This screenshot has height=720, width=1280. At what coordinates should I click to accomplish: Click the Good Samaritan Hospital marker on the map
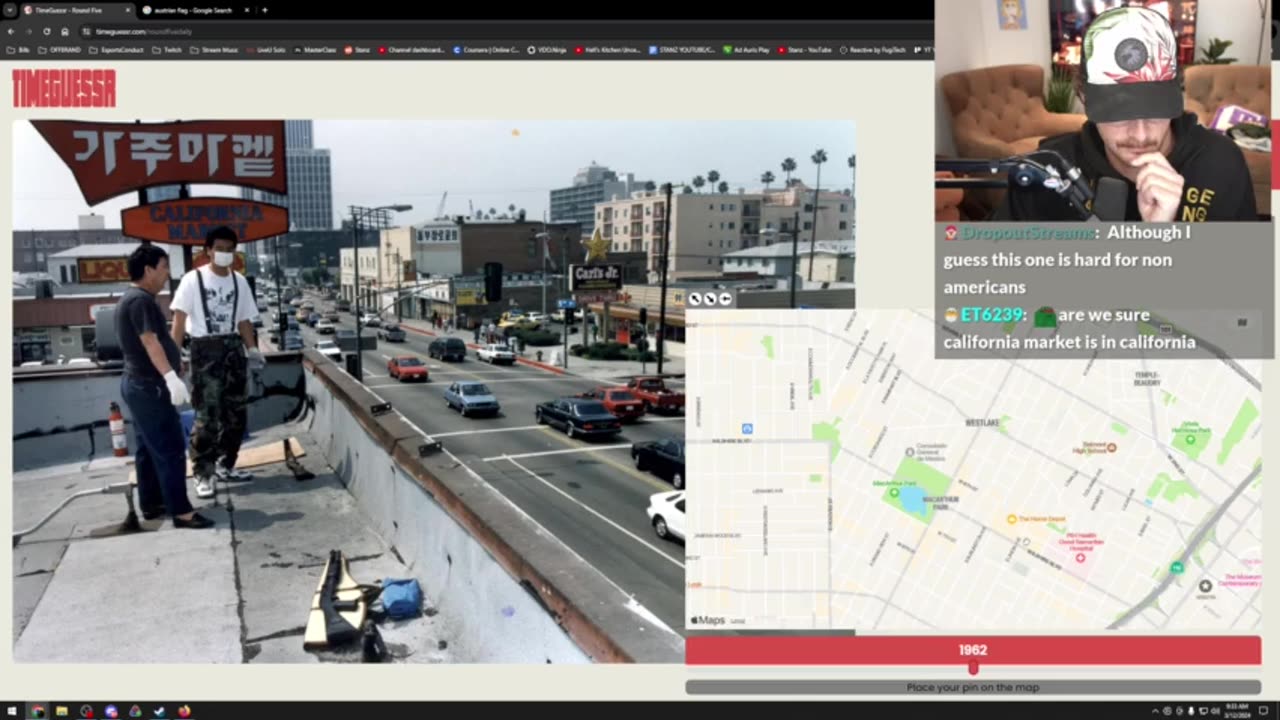pos(1080,558)
